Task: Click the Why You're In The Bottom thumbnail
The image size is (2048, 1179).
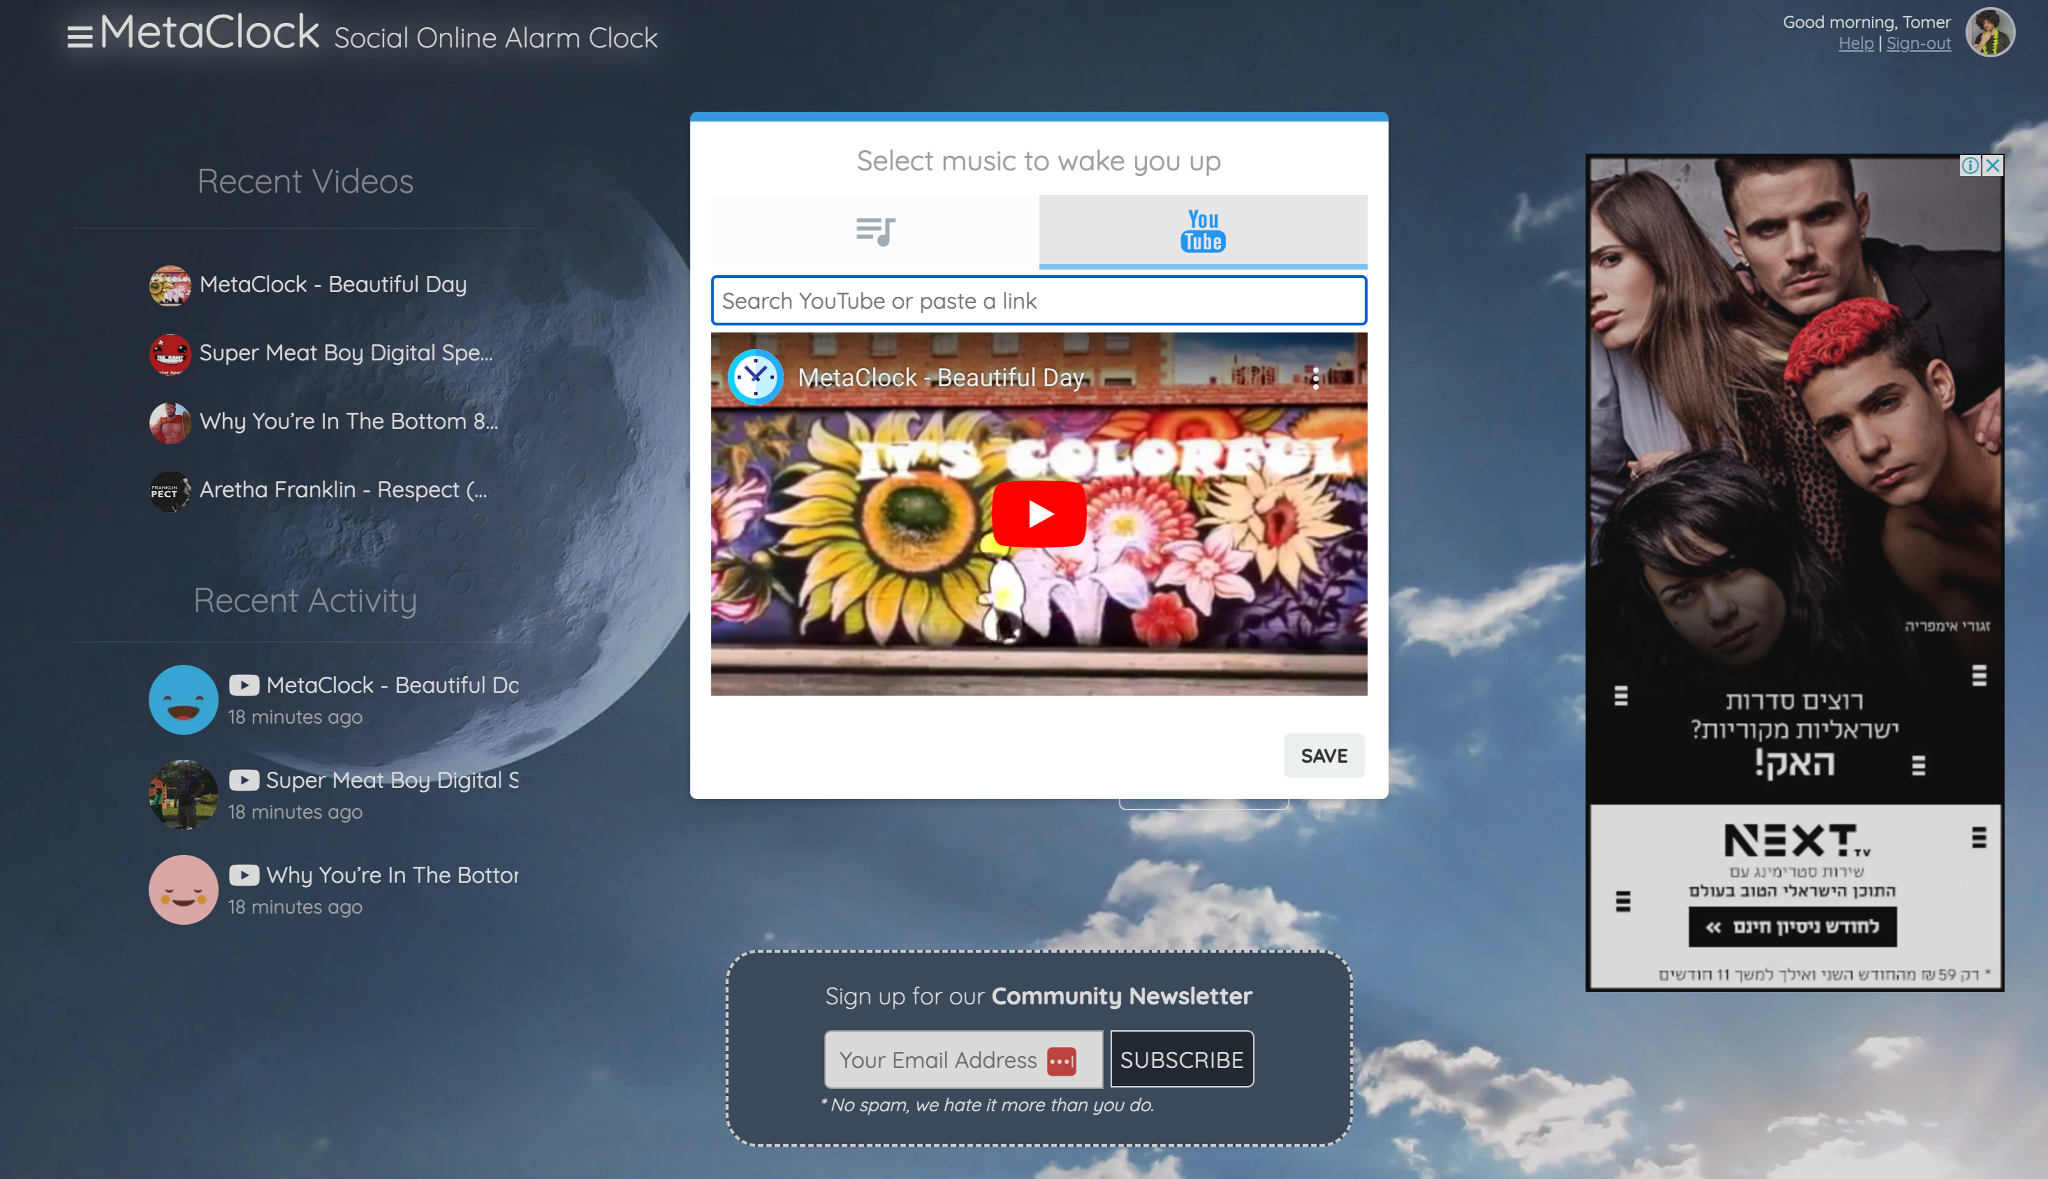Action: point(170,422)
